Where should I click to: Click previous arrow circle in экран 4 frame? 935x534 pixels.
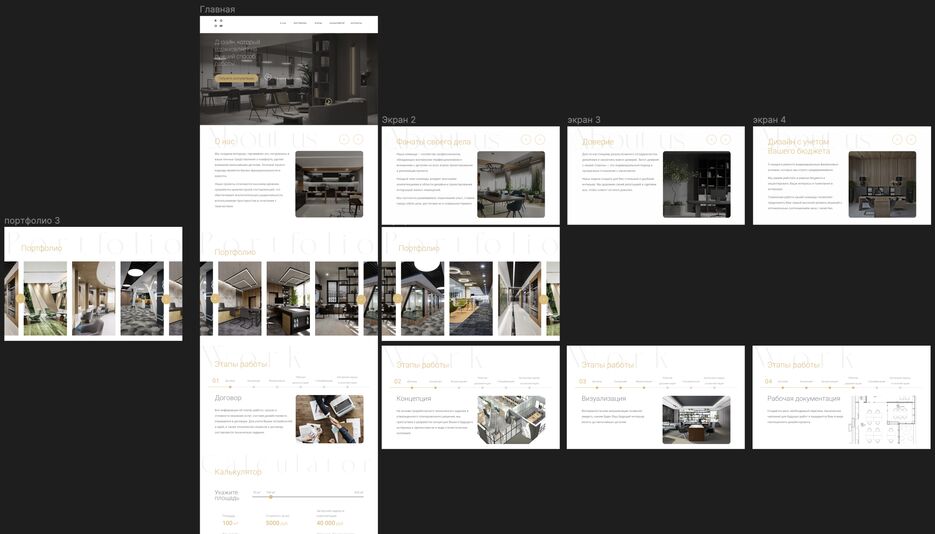pos(897,139)
